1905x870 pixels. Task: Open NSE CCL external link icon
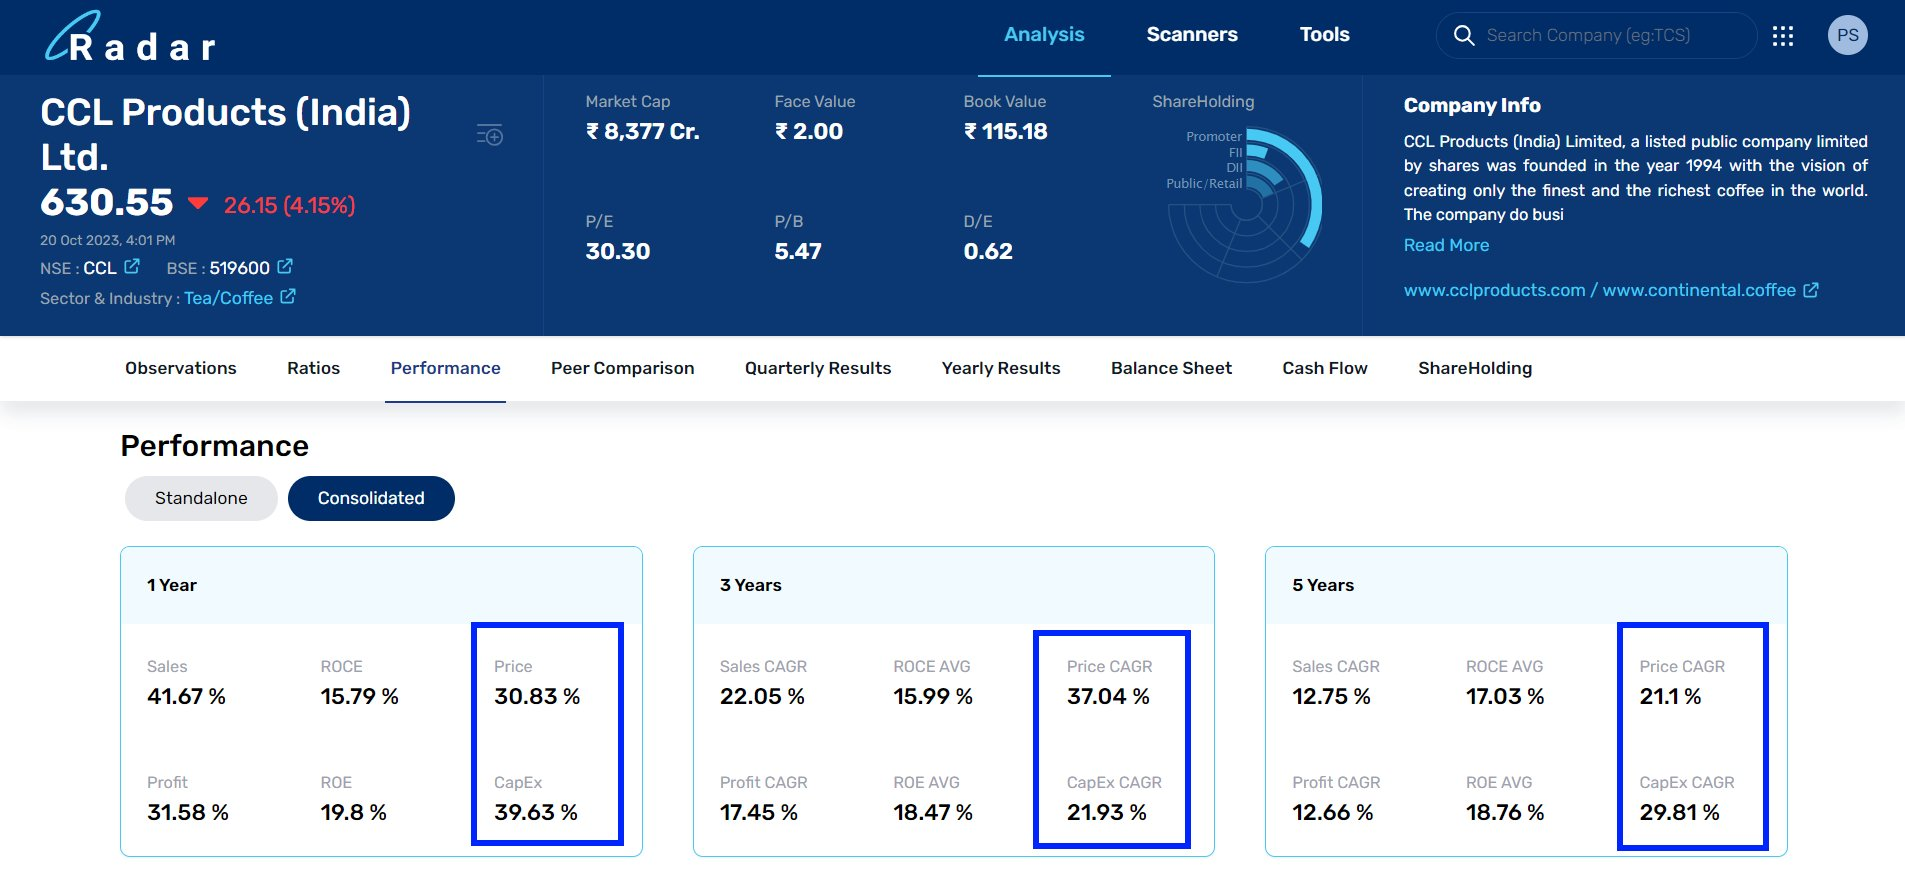click(131, 266)
